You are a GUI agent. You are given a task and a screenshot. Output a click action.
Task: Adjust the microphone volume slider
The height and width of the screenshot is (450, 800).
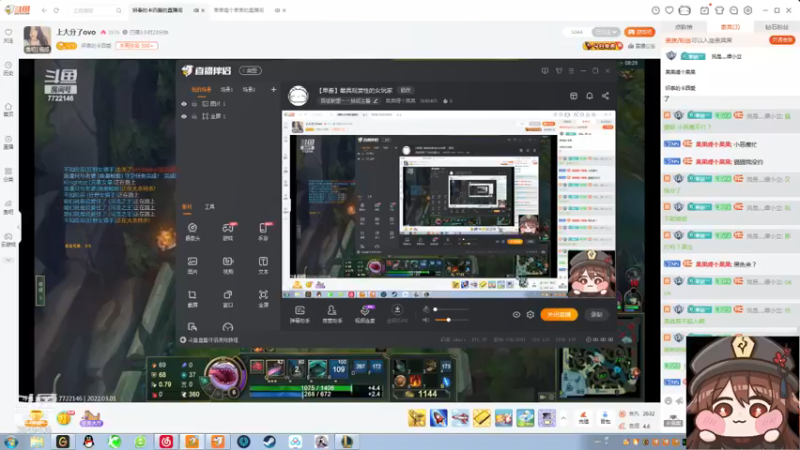point(452,309)
